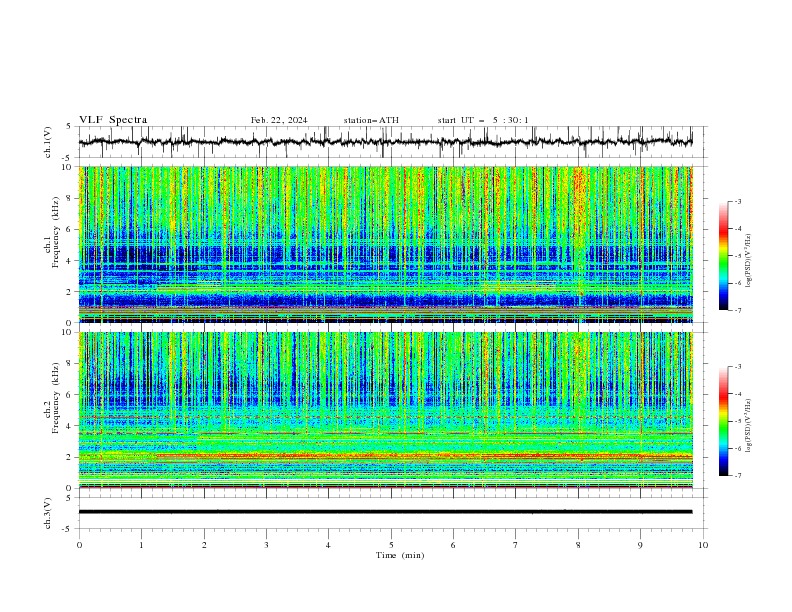Click the time axis tick label "10"
Viewport: 792px width, 612px height.
pos(703,545)
